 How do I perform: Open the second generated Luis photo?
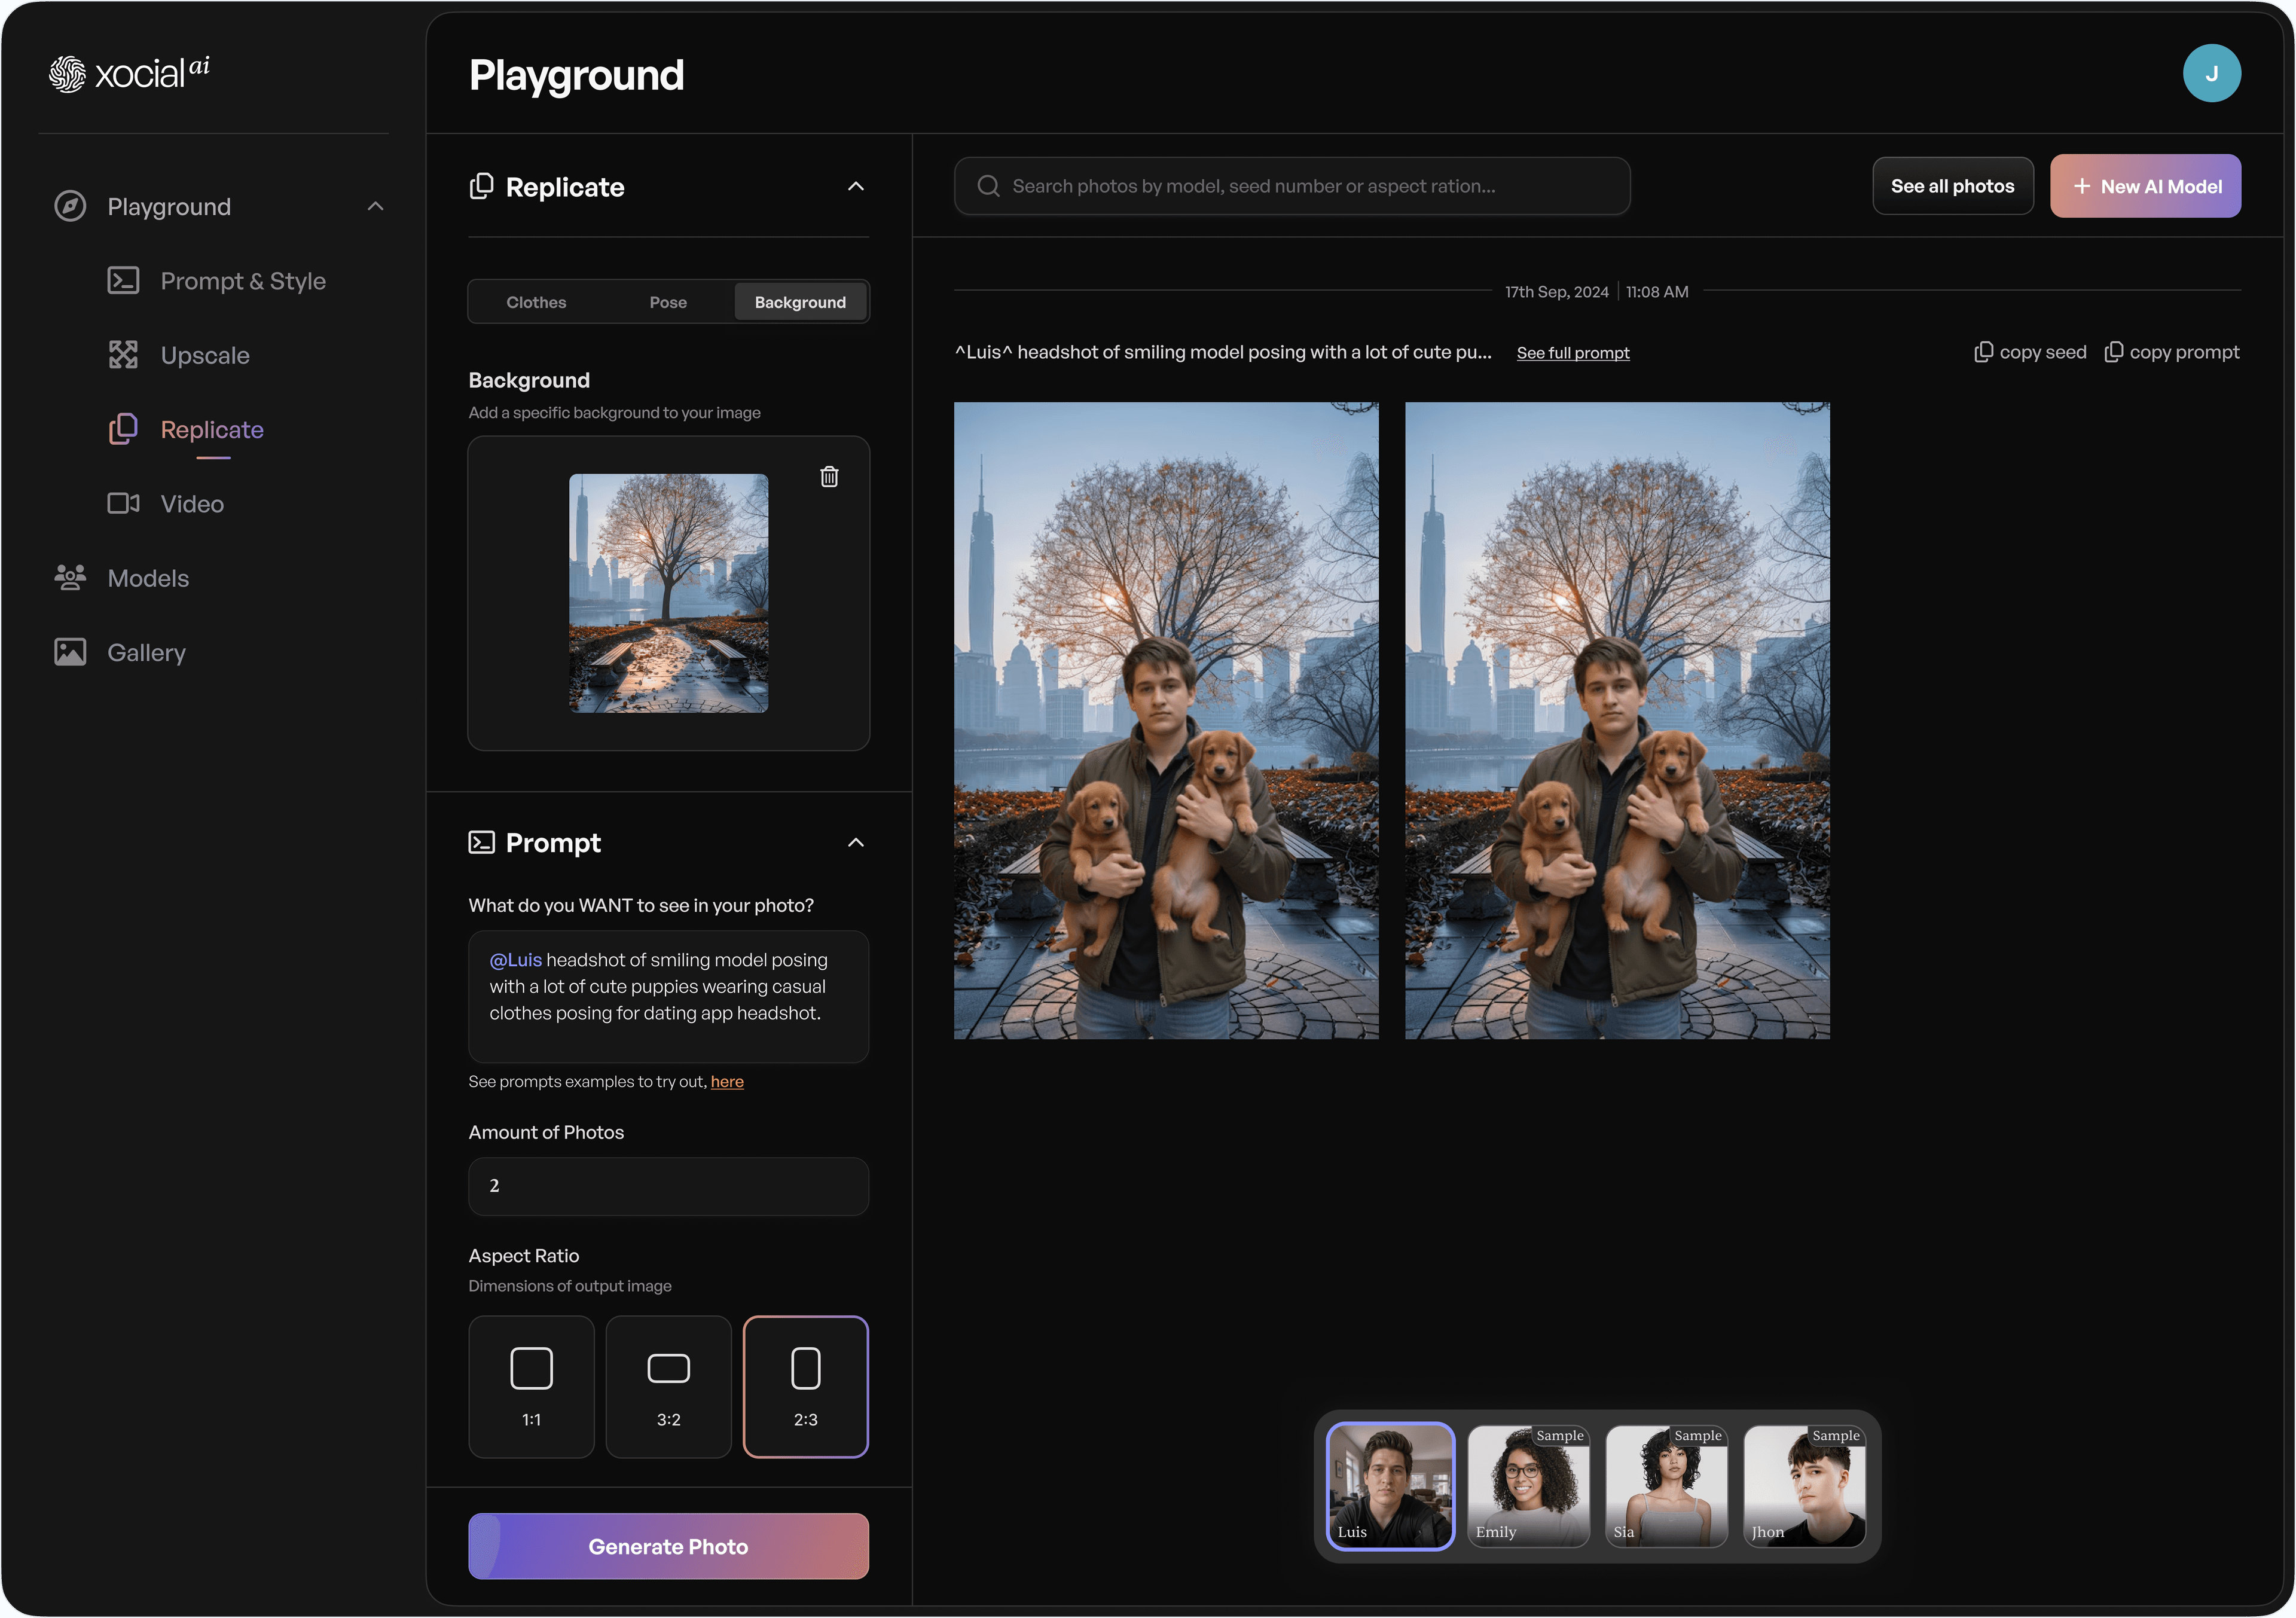pos(1617,720)
